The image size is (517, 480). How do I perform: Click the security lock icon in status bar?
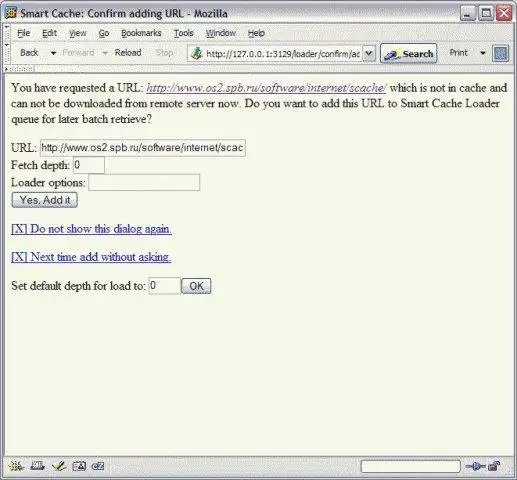coord(494,466)
